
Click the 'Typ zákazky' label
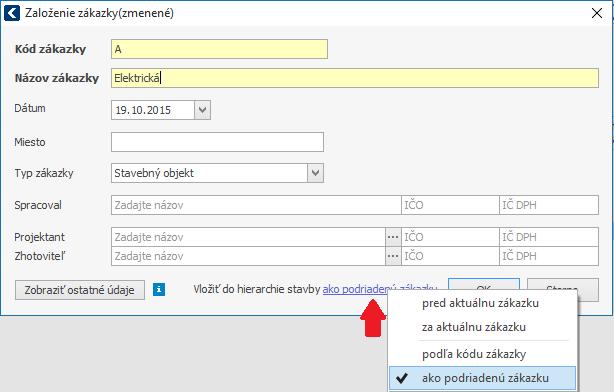point(44,173)
